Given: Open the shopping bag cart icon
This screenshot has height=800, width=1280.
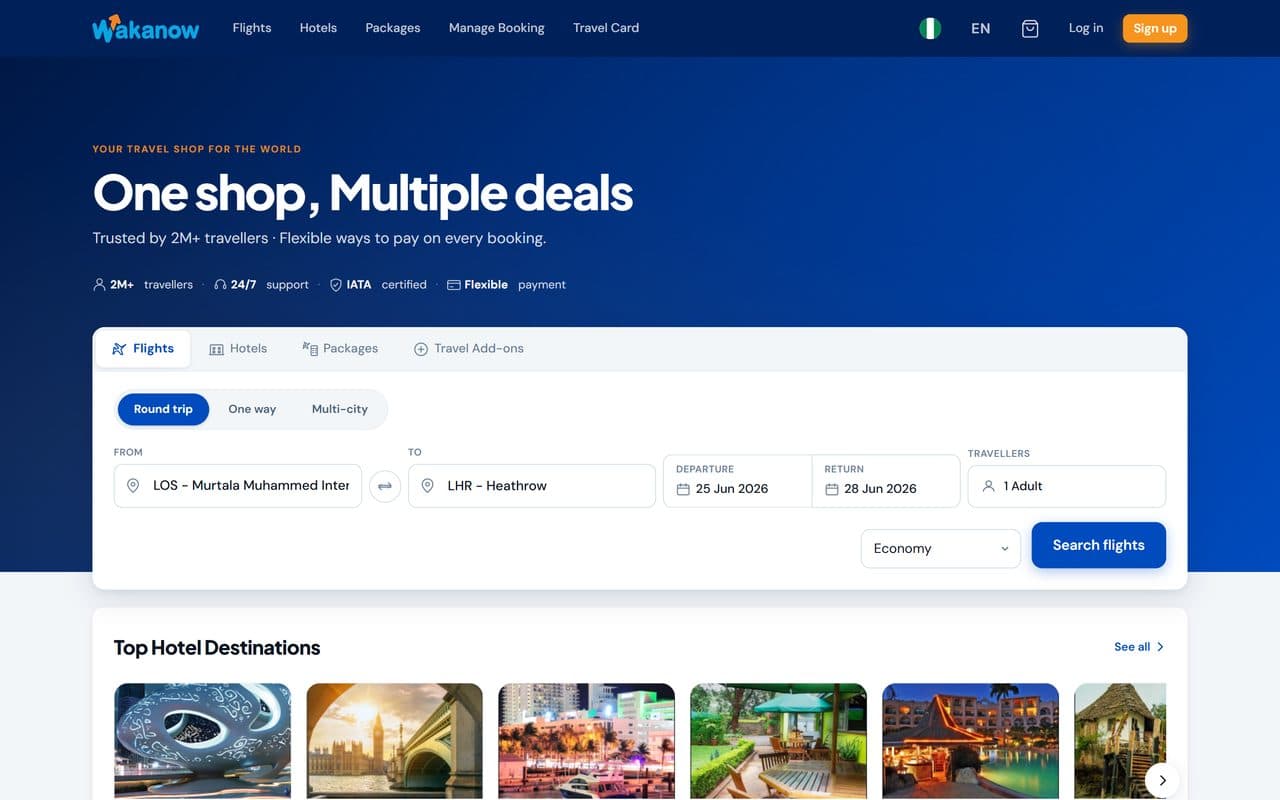Looking at the screenshot, I should click(x=1030, y=28).
